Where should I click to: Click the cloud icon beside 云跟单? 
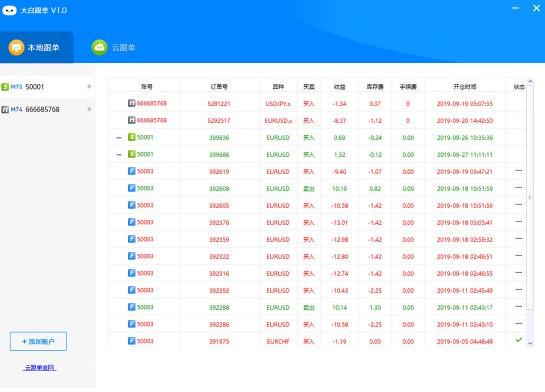click(99, 47)
